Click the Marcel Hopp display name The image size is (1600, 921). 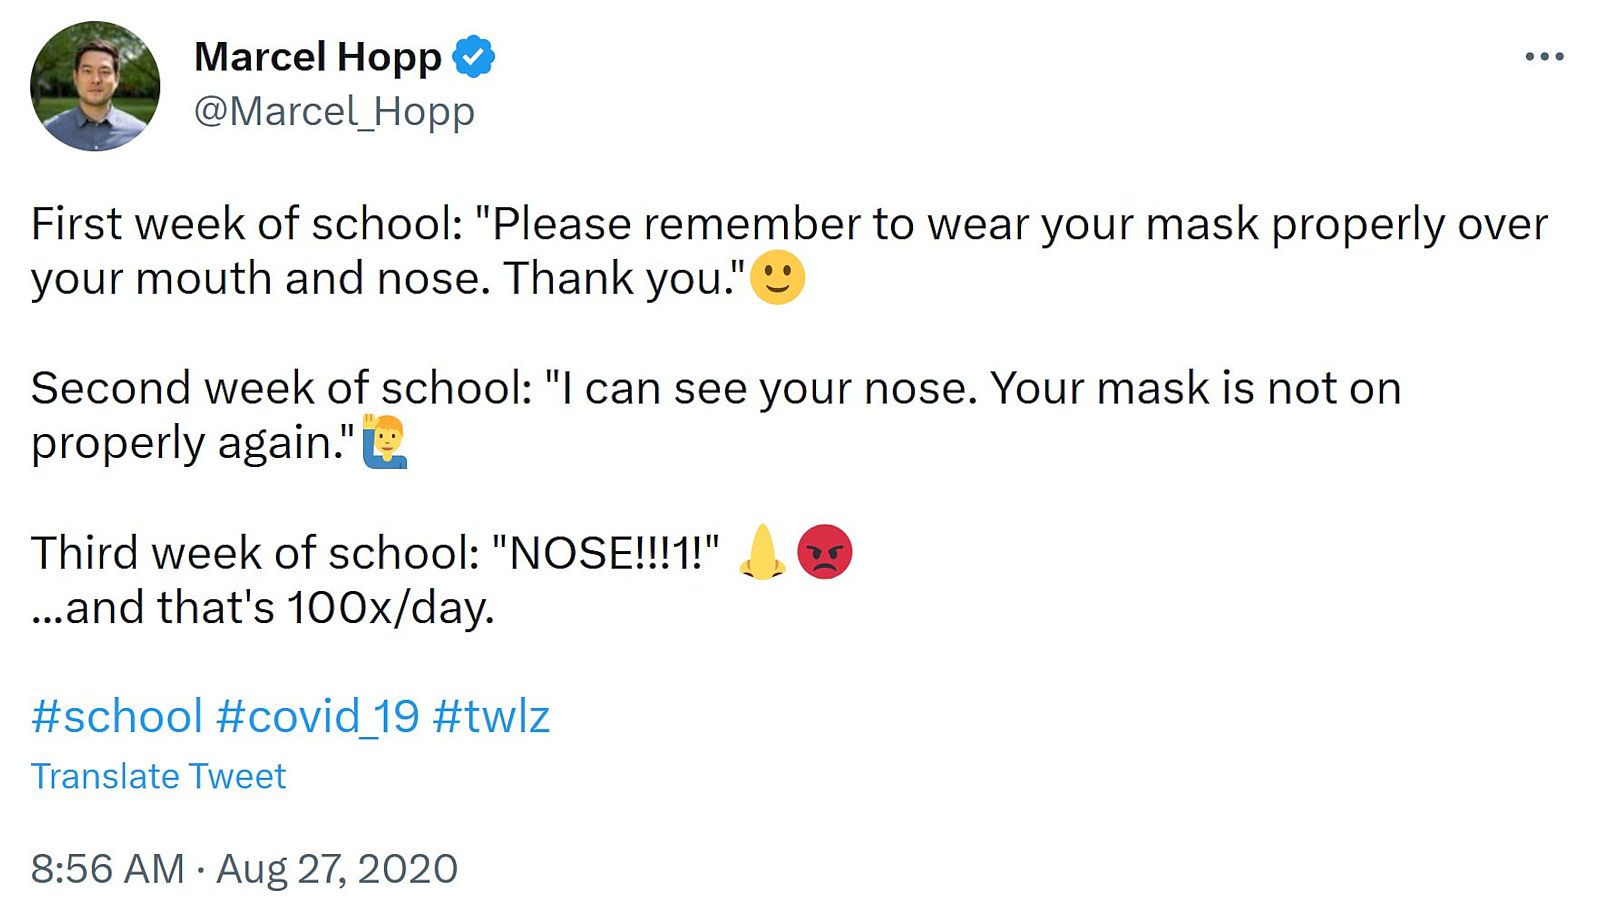tap(318, 57)
